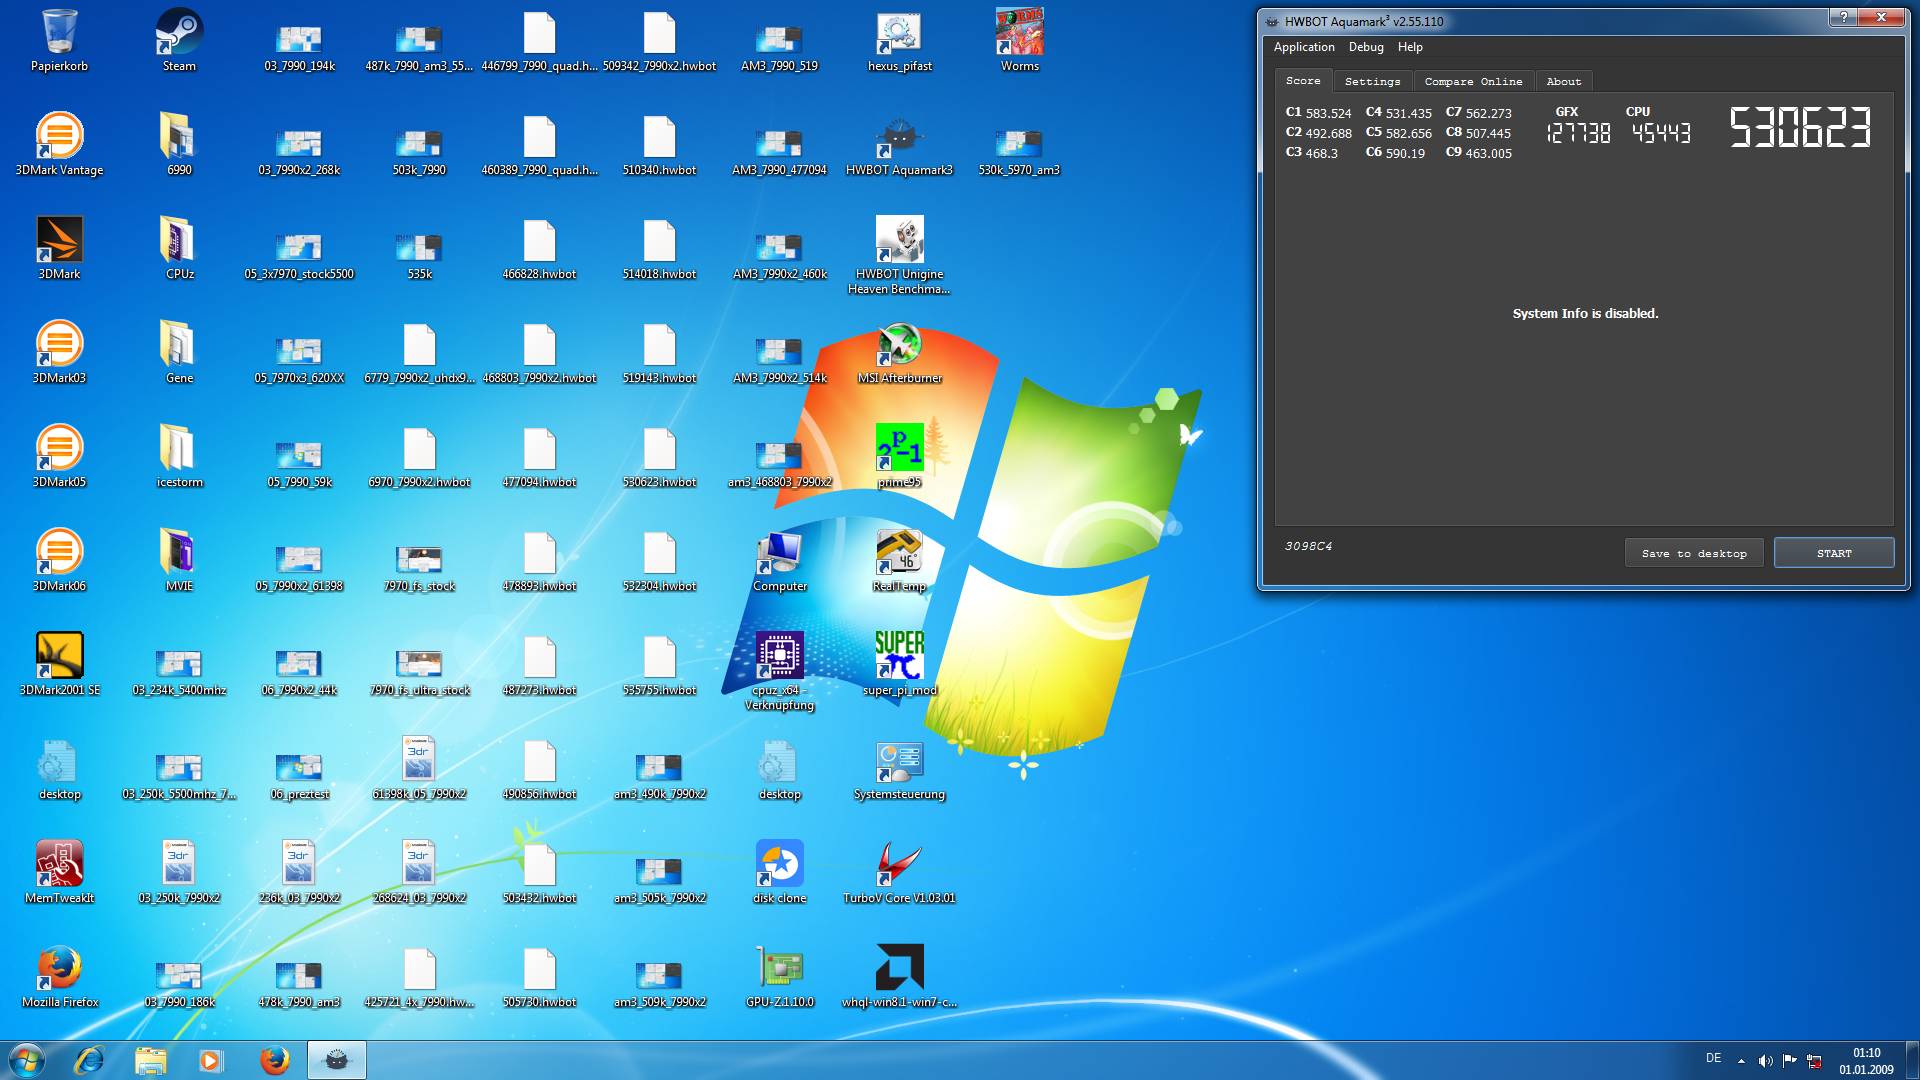Open the Mozilla Firefox desktop shortcut
Screen dimensions: 1920x1080
point(59,976)
